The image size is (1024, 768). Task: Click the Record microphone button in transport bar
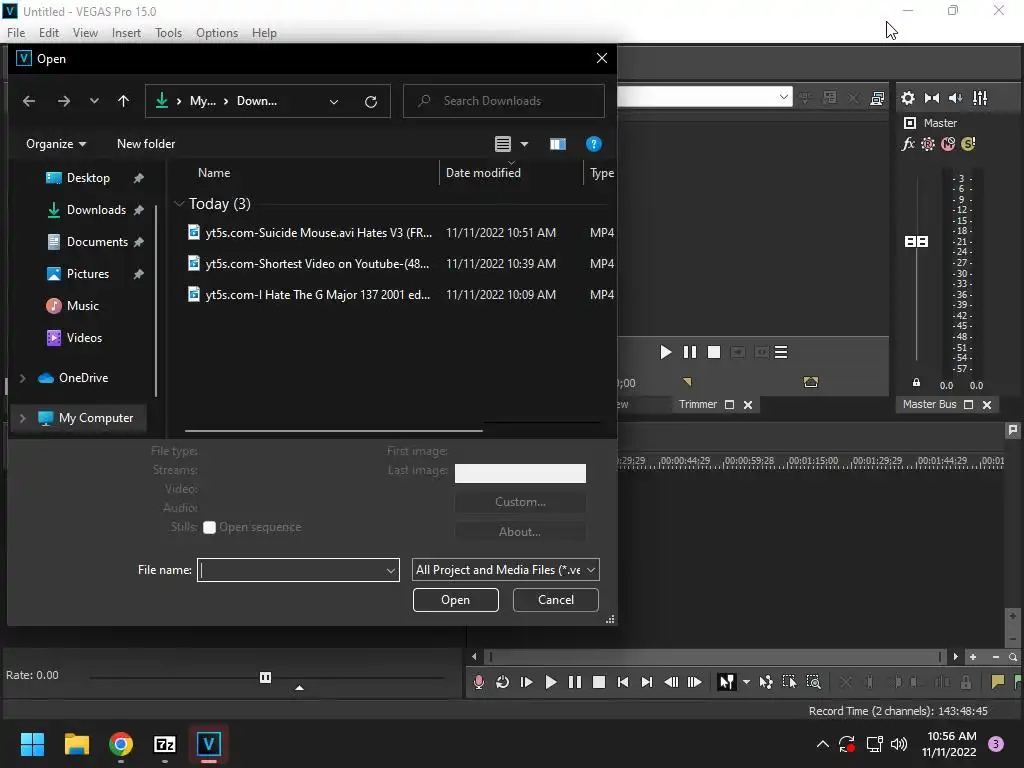[x=479, y=682]
